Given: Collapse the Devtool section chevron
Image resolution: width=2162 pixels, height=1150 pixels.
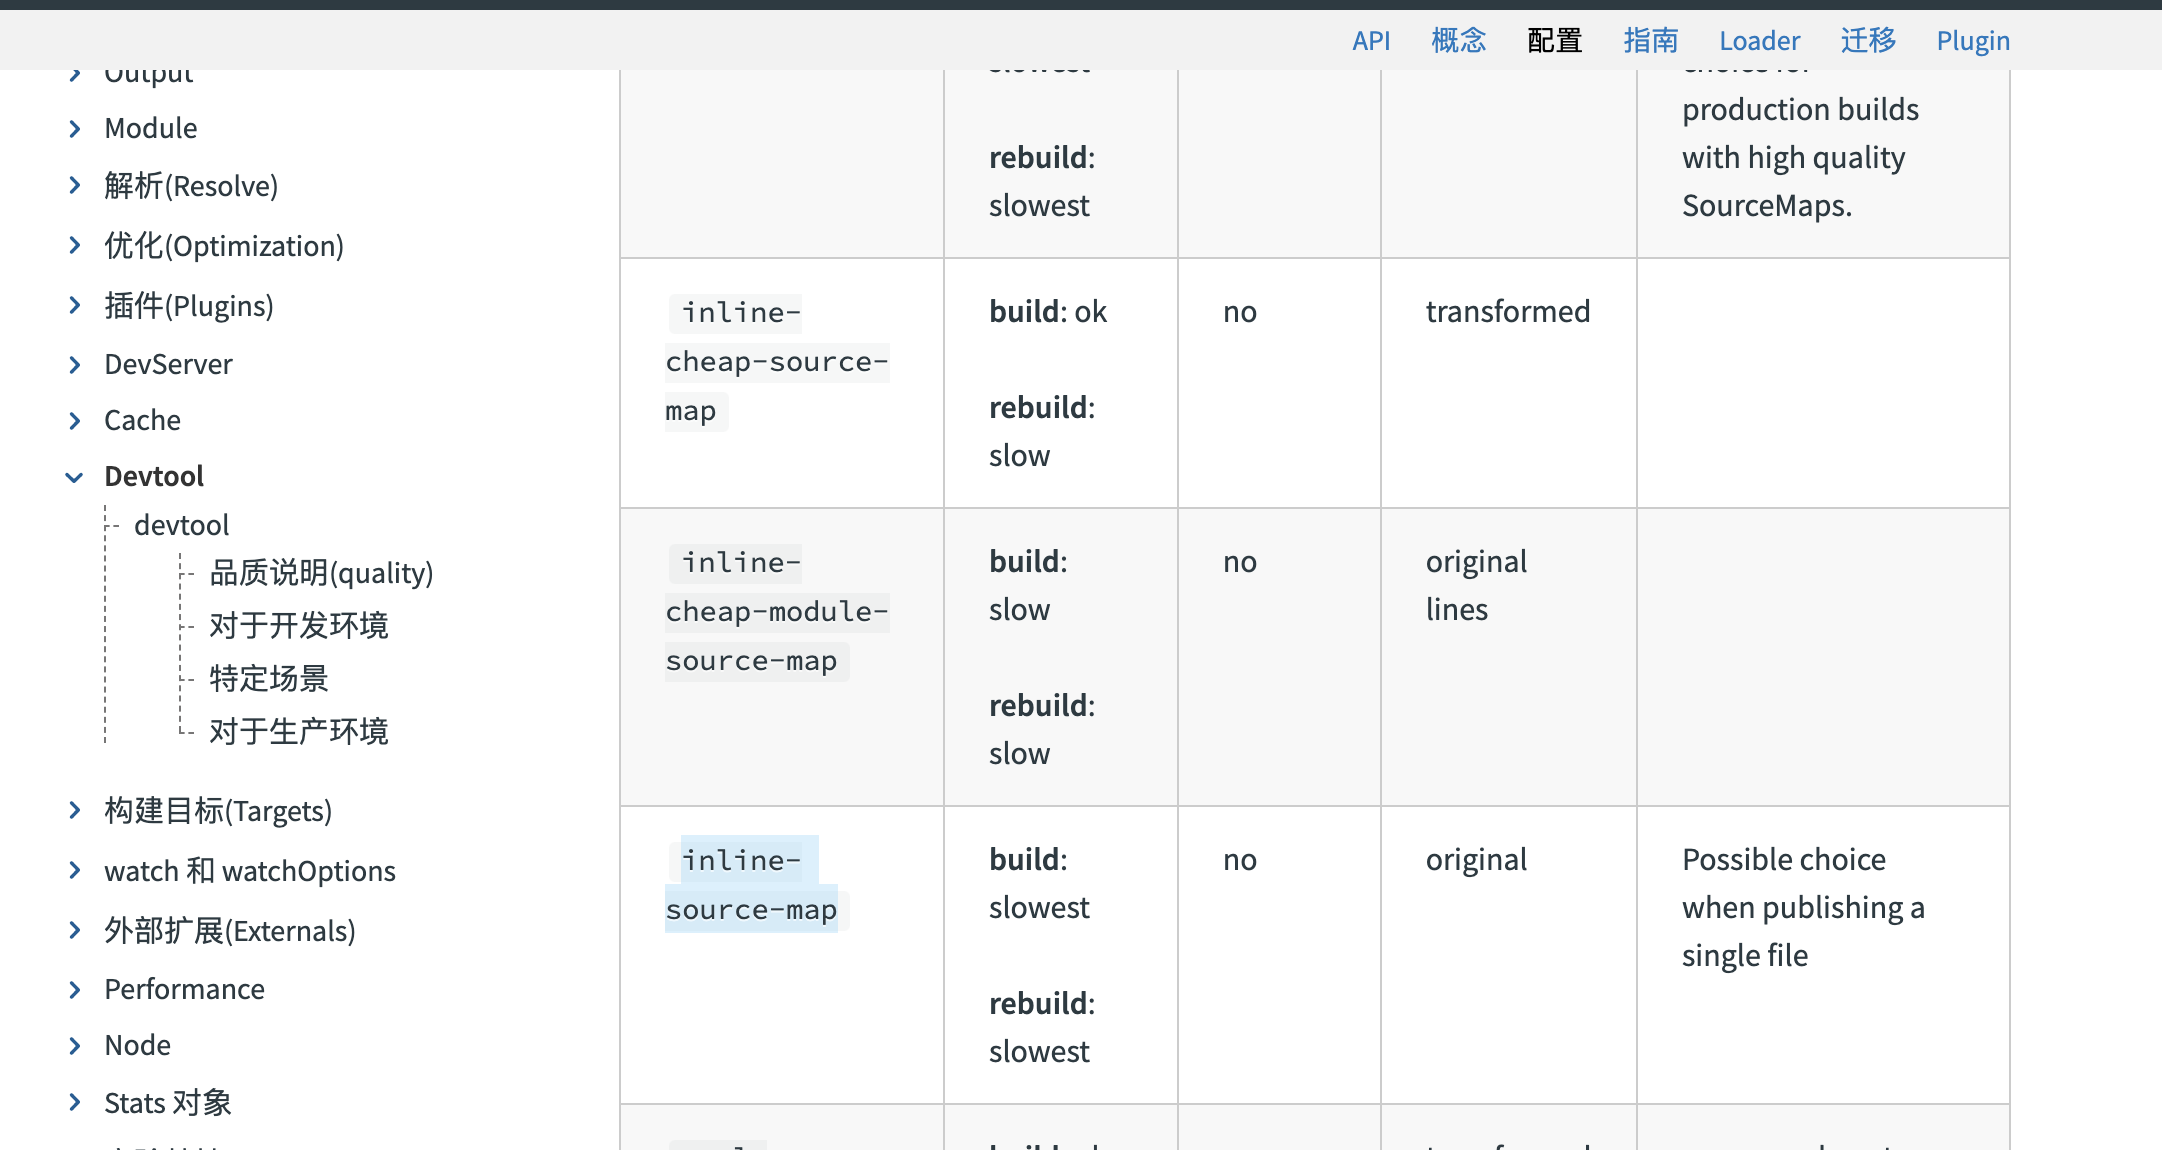Looking at the screenshot, I should coord(75,477).
